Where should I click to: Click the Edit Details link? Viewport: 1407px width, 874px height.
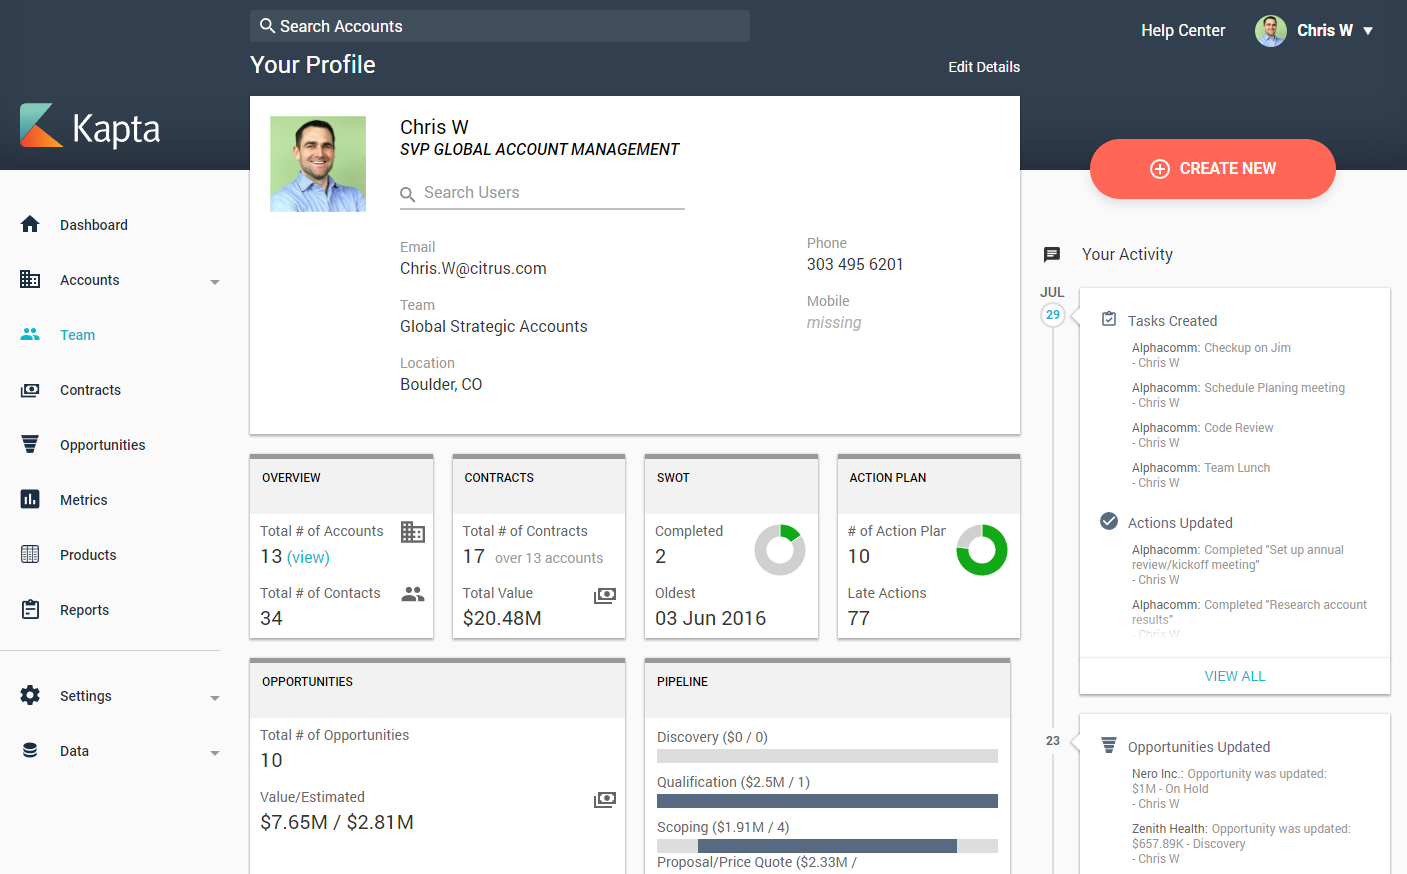click(x=984, y=67)
